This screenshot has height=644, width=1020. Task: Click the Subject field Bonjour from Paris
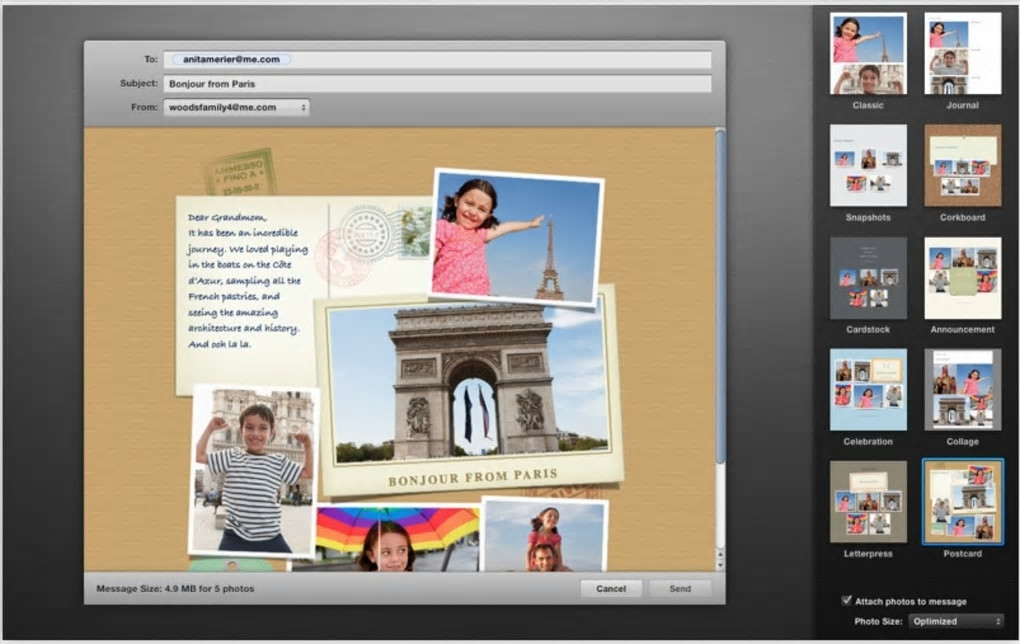(437, 84)
